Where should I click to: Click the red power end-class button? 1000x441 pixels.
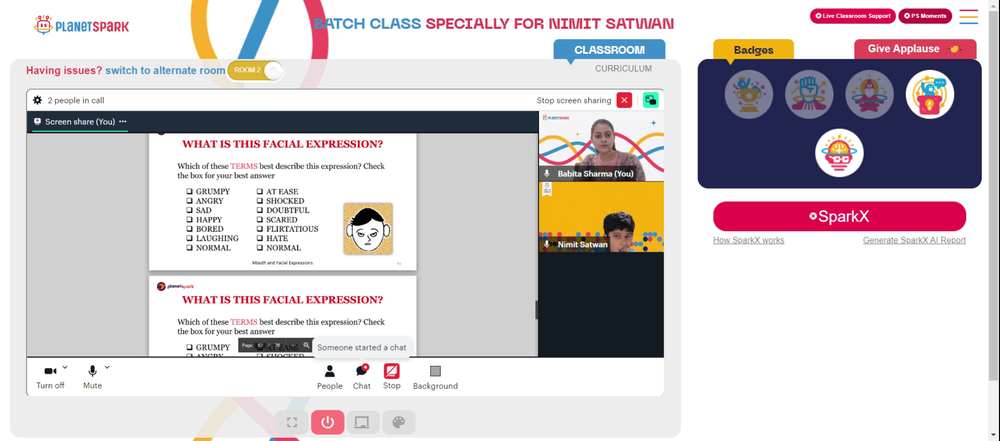328,422
